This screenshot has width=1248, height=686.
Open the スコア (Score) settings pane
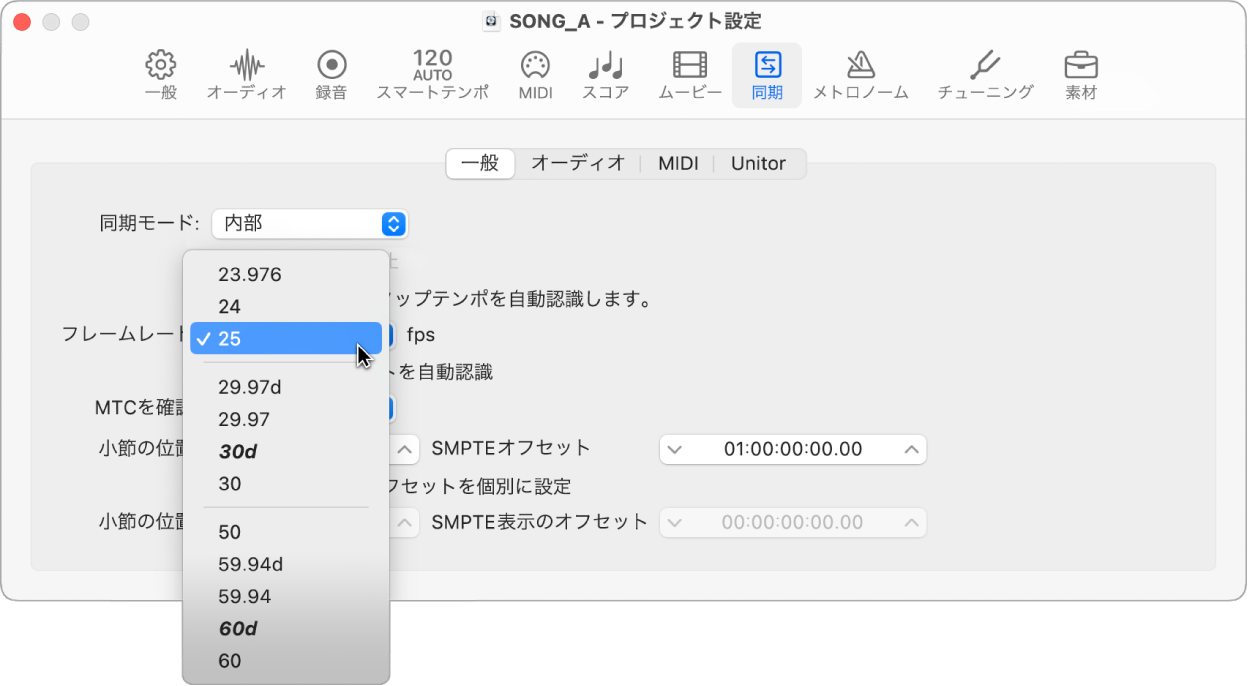(x=604, y=75)
